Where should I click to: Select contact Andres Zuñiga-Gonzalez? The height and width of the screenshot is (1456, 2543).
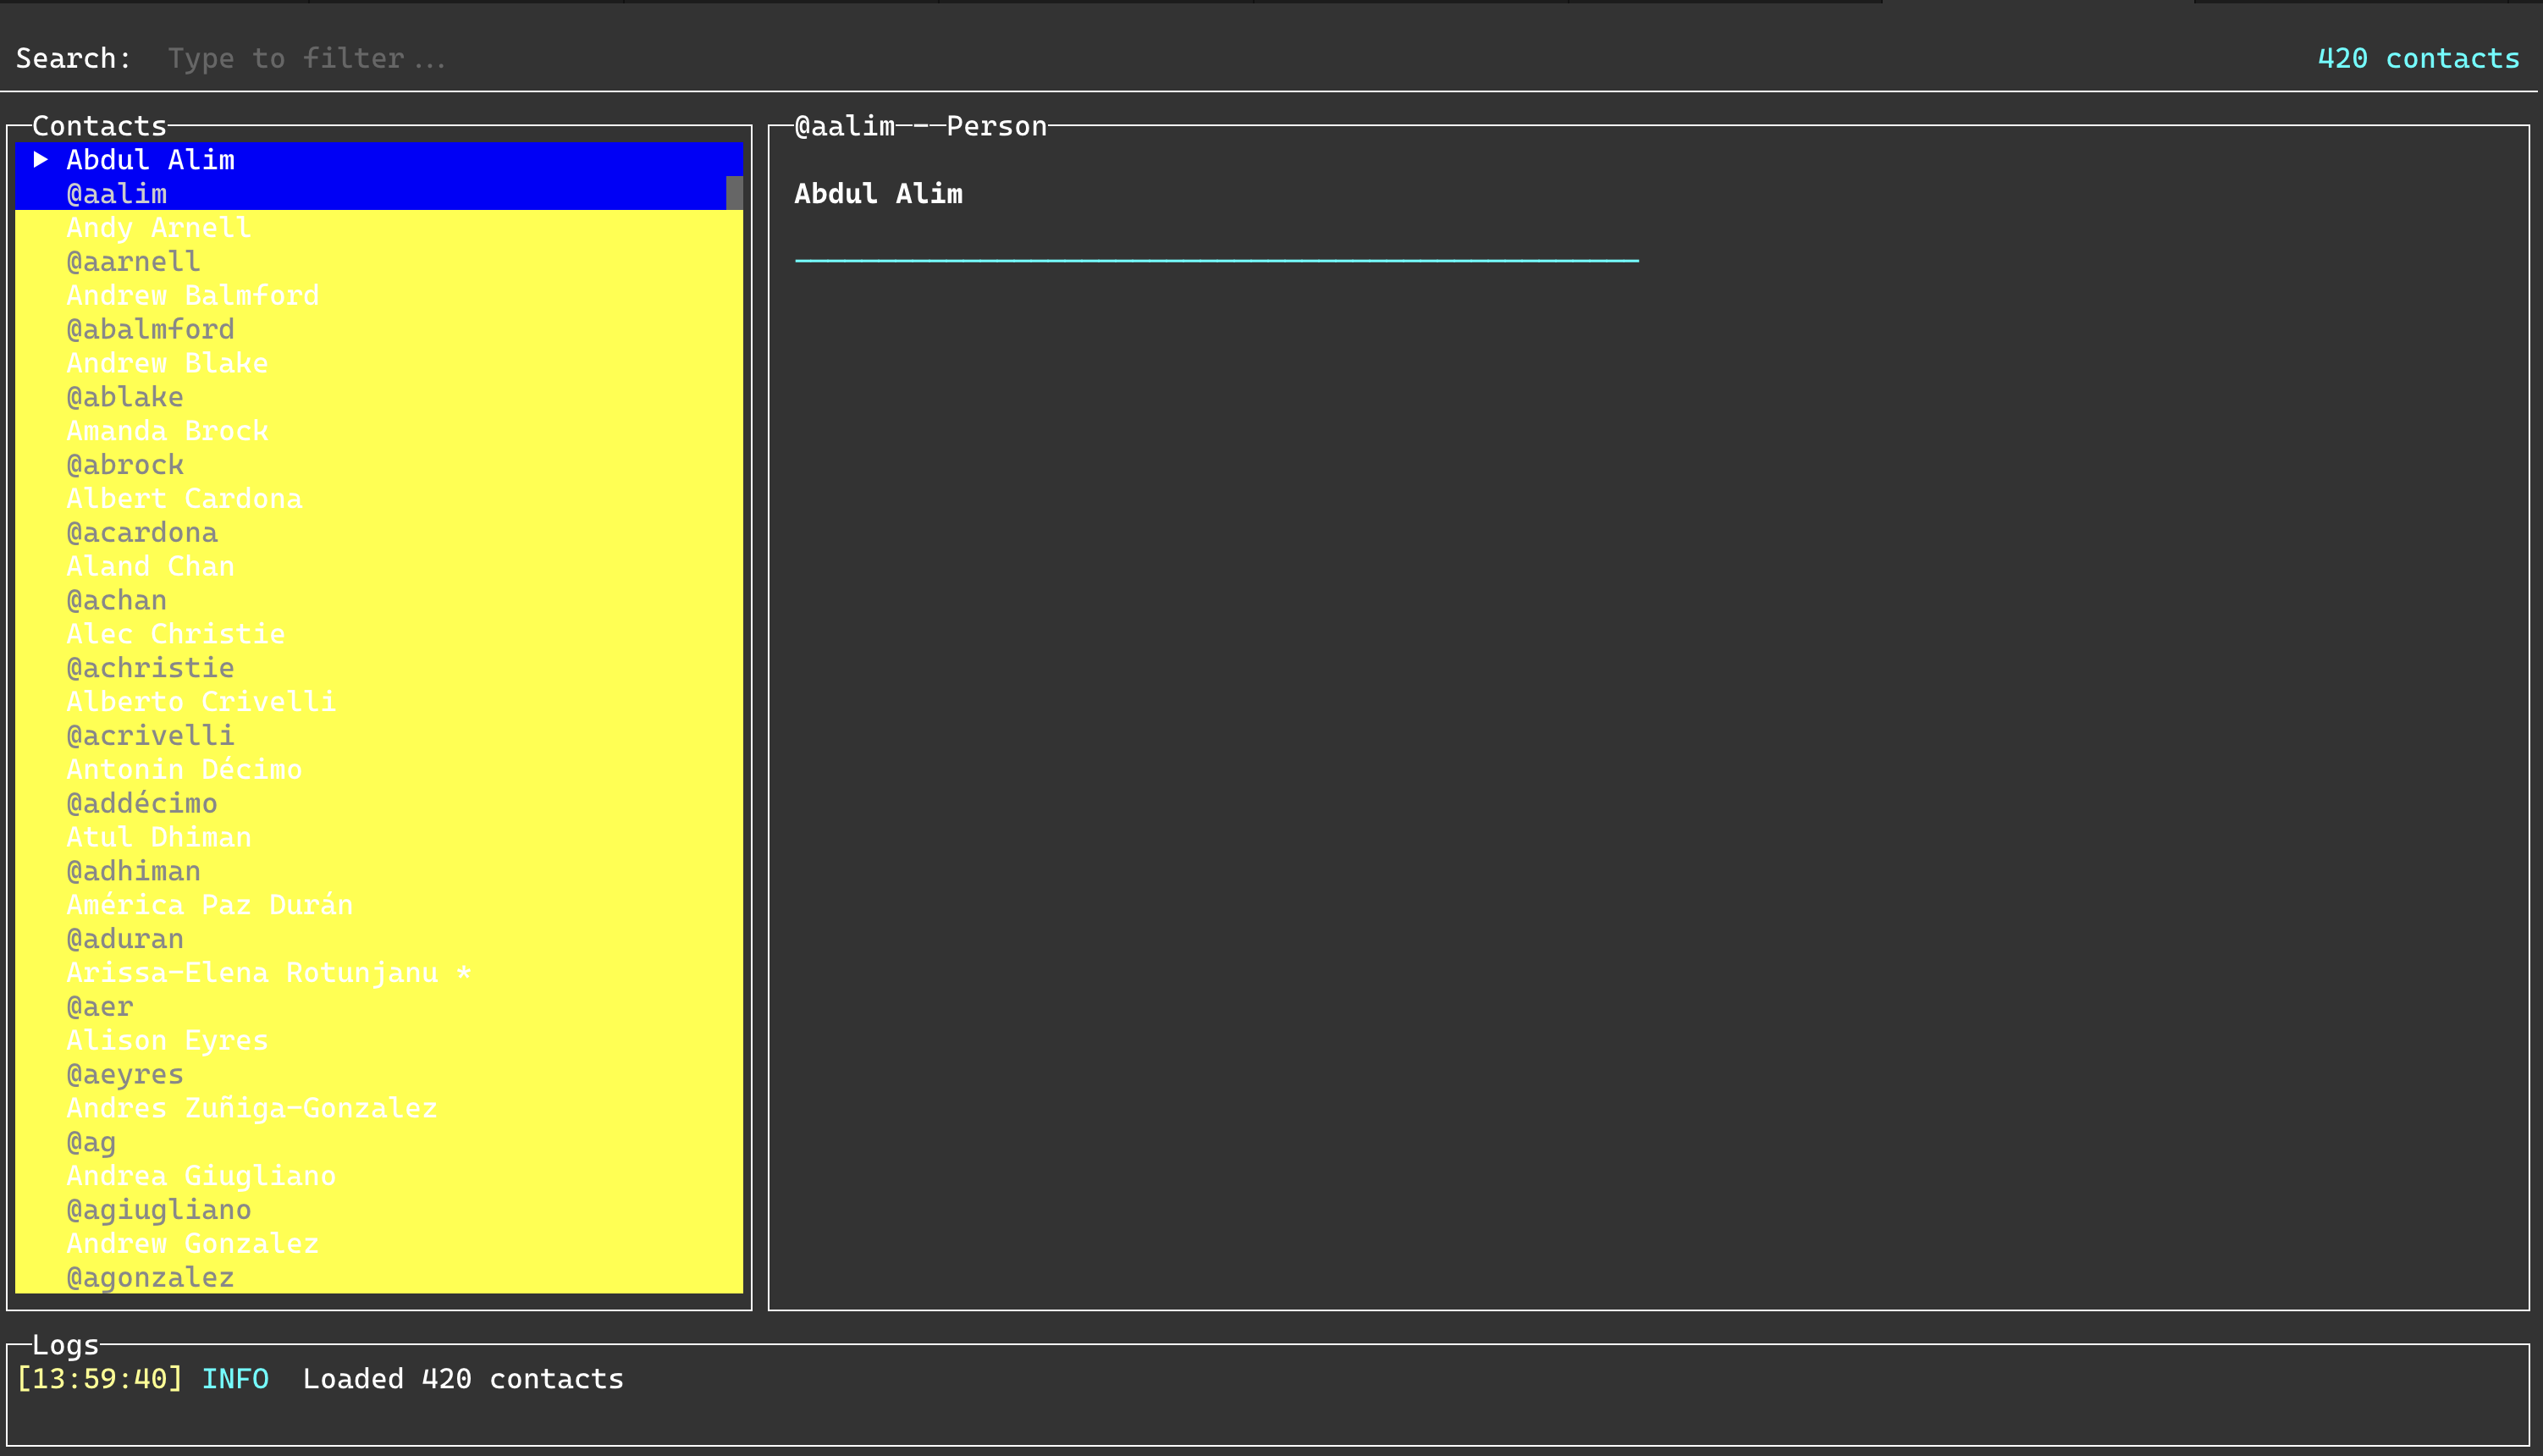pos(252,1108)
